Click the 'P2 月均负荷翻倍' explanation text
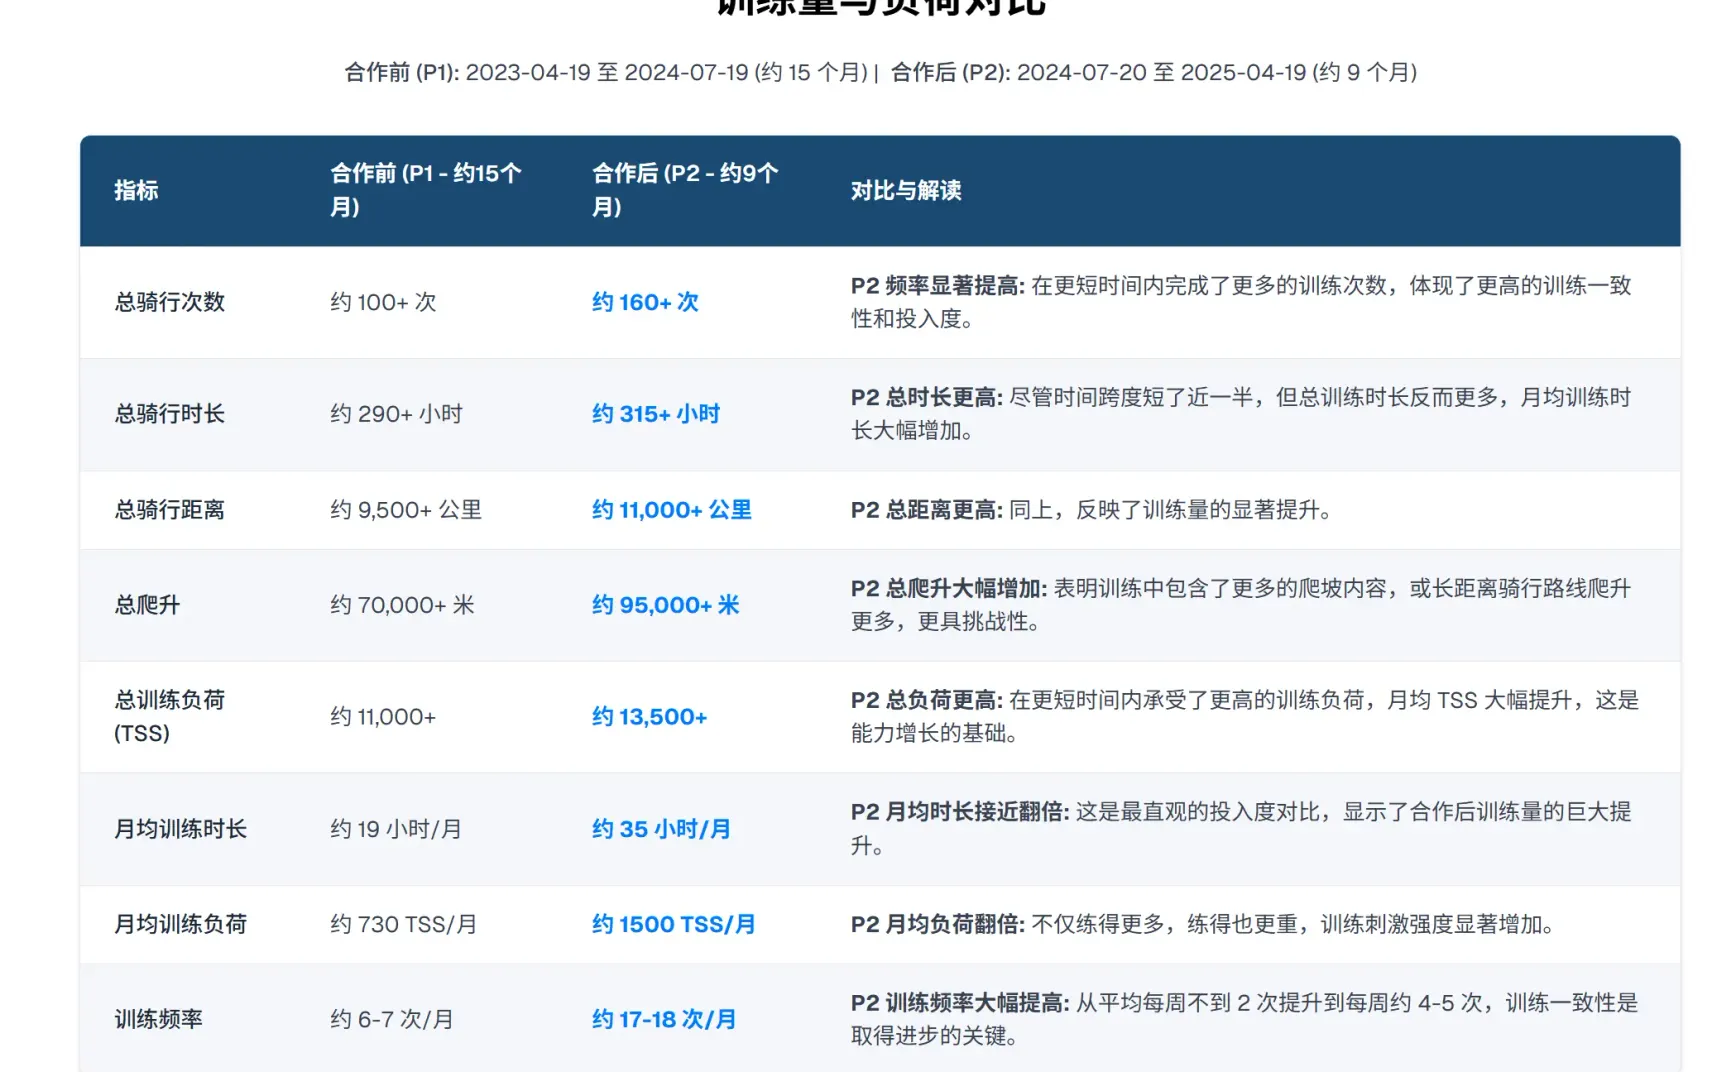Image resolution: width=1736 pixels, height=1072 pixels. coord(1203,924)
